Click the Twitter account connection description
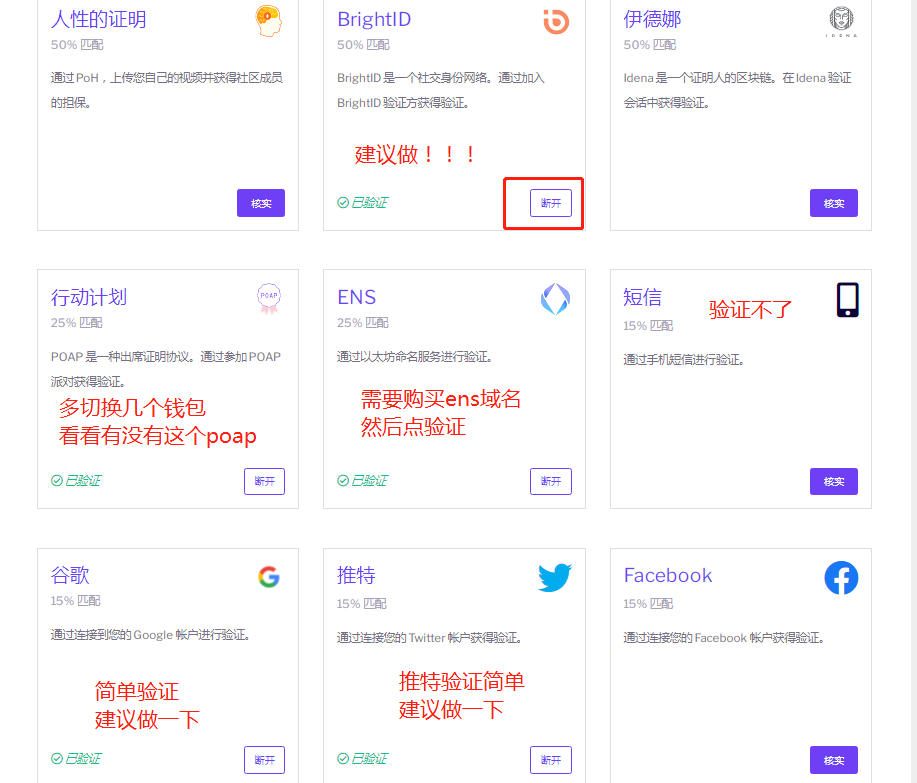Screen dimensions: 917x783 [x=429, y=638]
